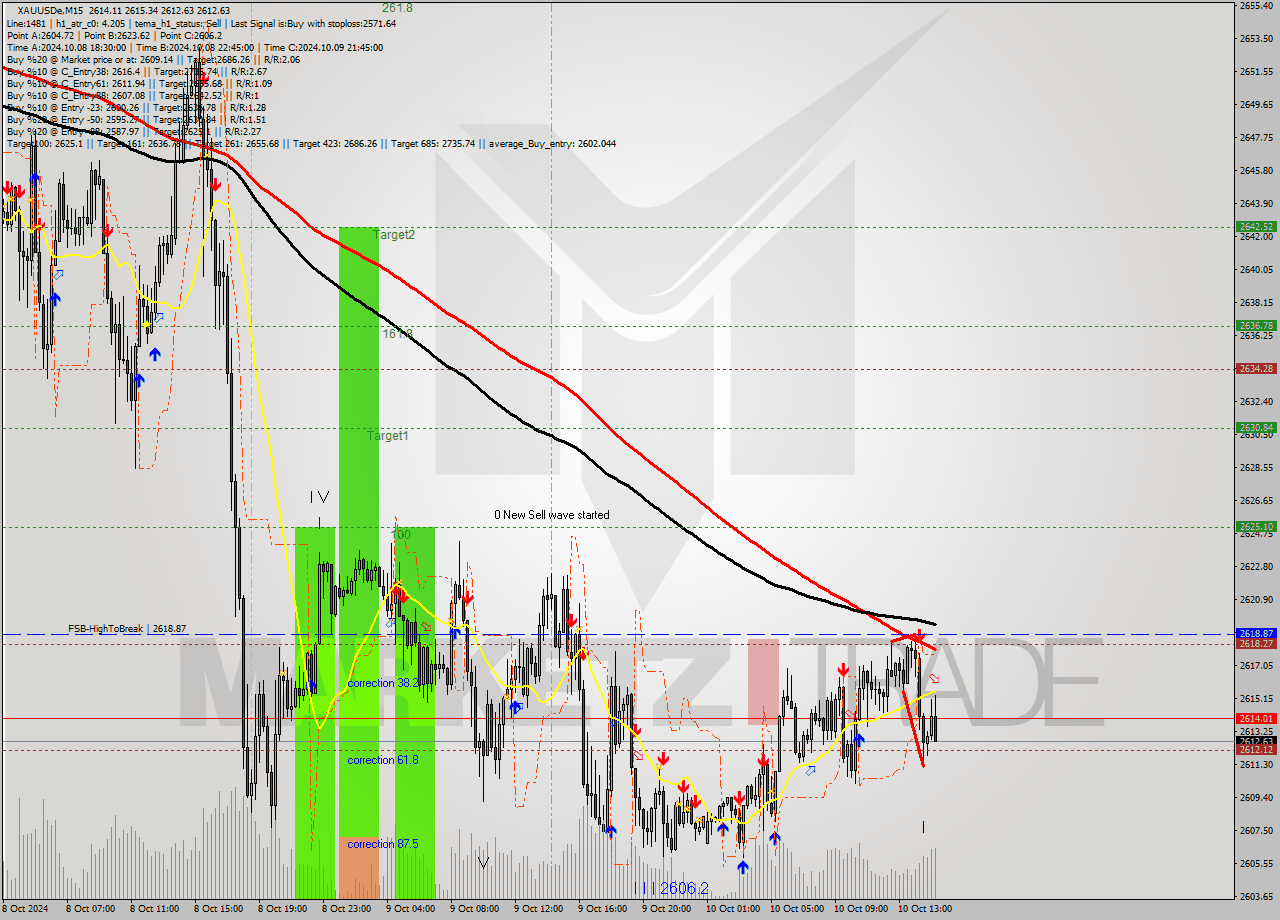1280x920 pixels.
Task: Click the 'Target100: 2625.1' summary line
Action: [310, 143]
